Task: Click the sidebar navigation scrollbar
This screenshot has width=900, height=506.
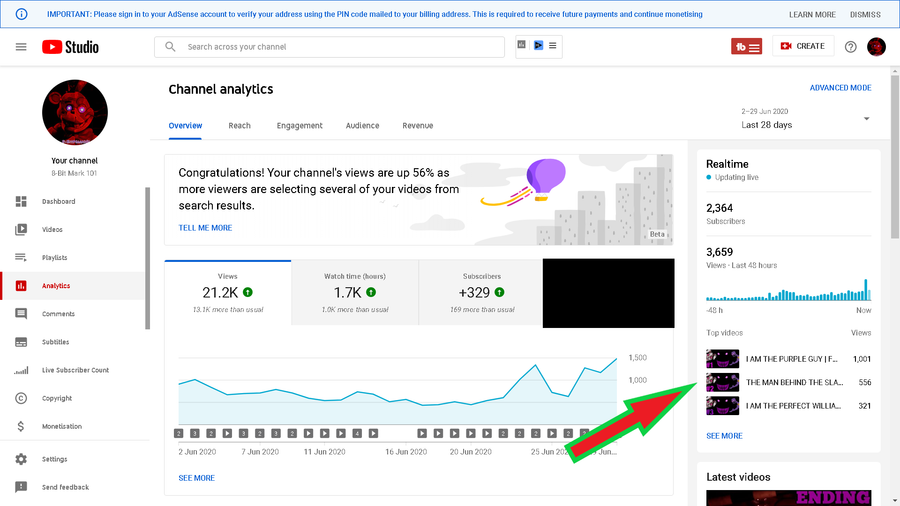Action: pyautogui.click(x=148, y=258)
